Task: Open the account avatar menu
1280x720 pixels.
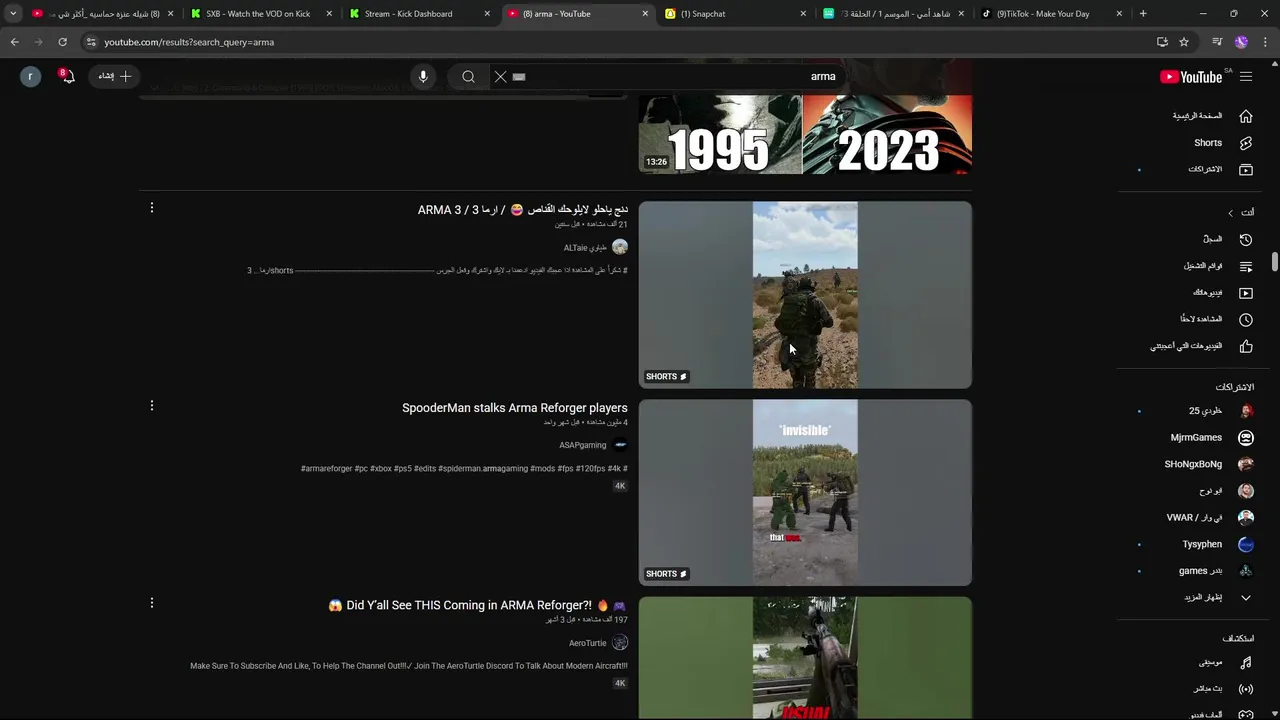Action: pos(30,76)
